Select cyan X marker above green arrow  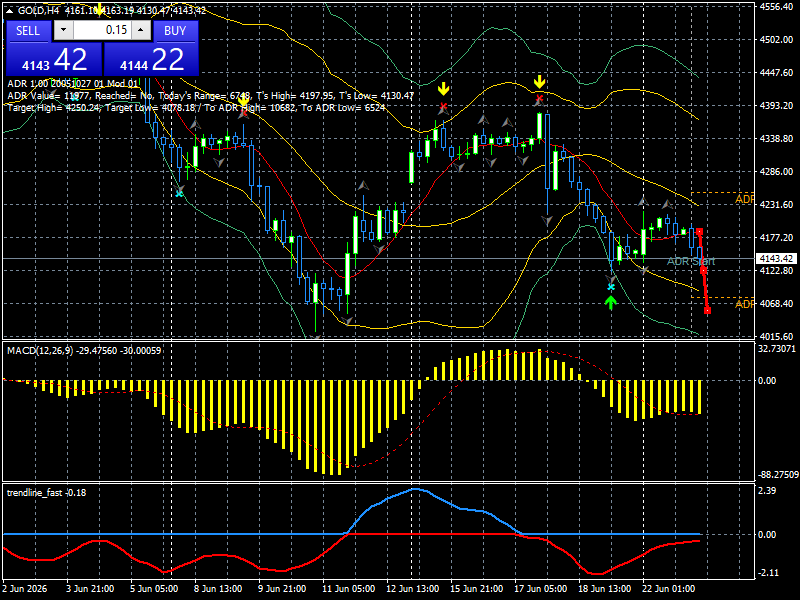point(611,287)
